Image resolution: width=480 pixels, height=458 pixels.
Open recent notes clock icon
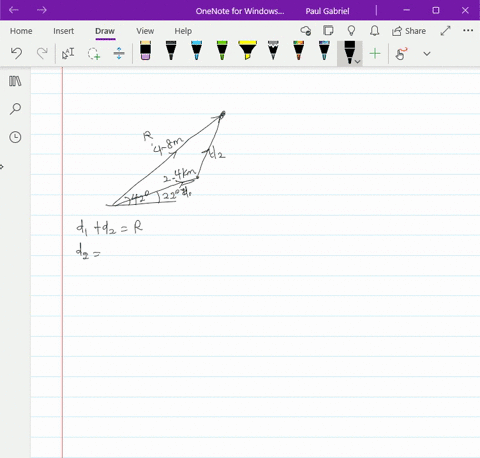point(15,137)
